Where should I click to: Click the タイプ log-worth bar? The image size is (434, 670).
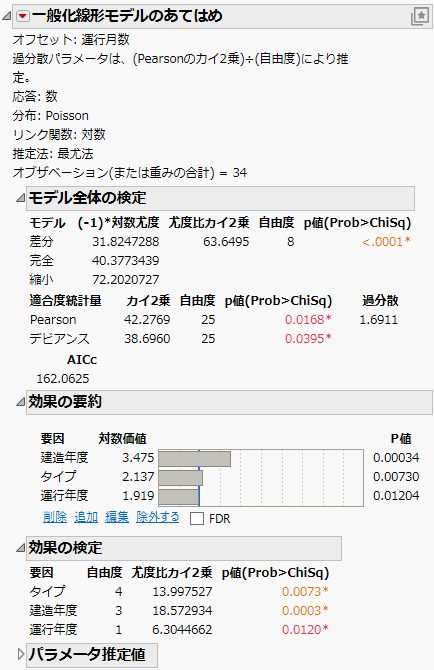(x=181, y=478)
